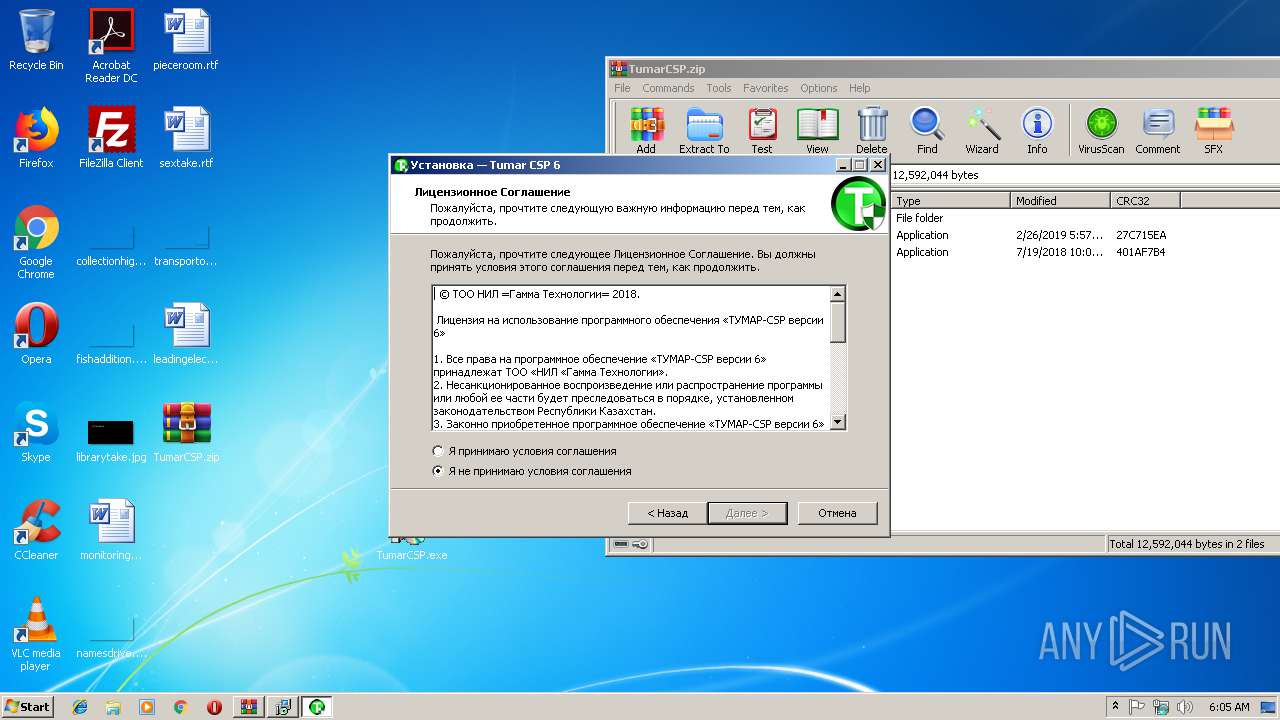Open Commands menu in WinRAR

coord(668,88)
